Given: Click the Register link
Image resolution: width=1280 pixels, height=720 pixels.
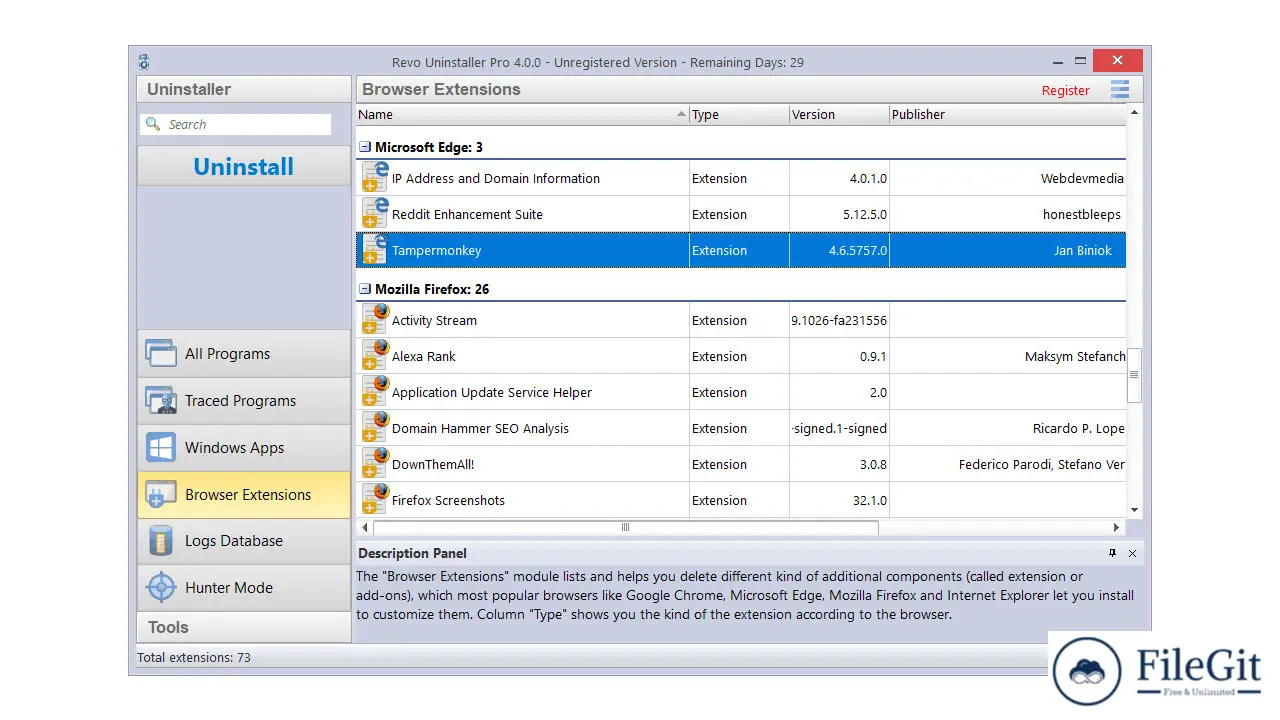Looking at the screenshot, I should tap(1065, 90).
